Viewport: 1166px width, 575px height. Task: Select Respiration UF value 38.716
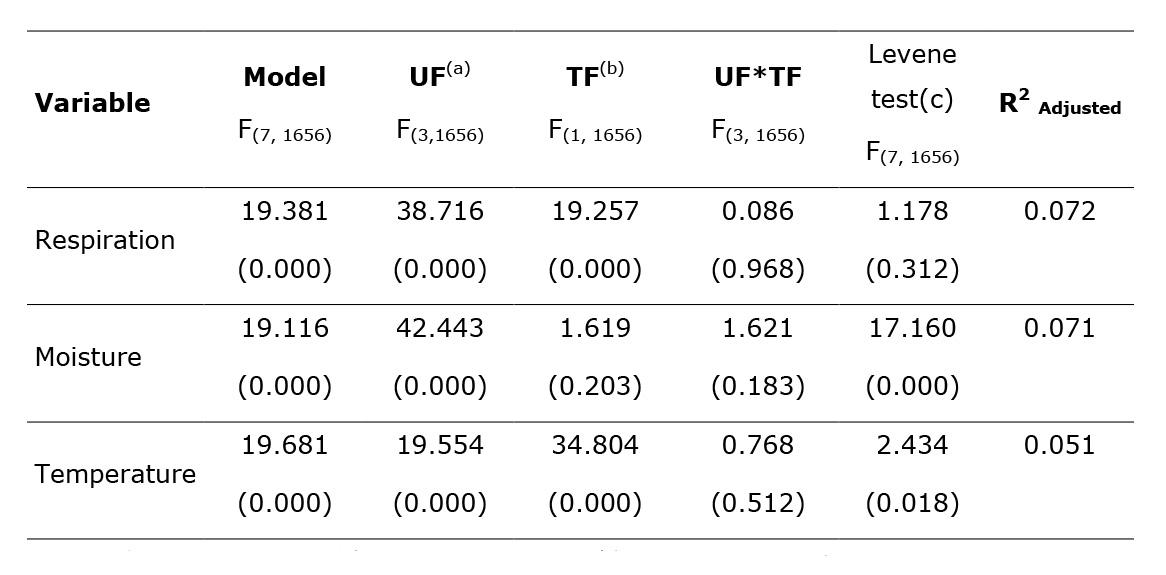(x=439, y=212)
